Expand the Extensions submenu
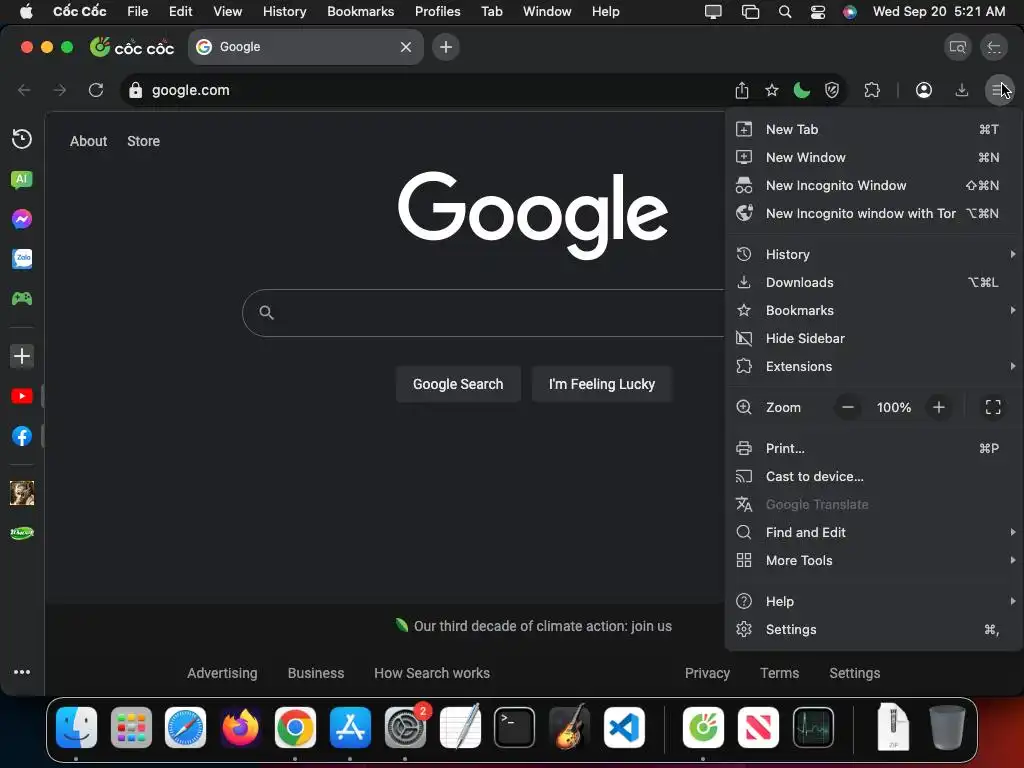 [873, 366]
